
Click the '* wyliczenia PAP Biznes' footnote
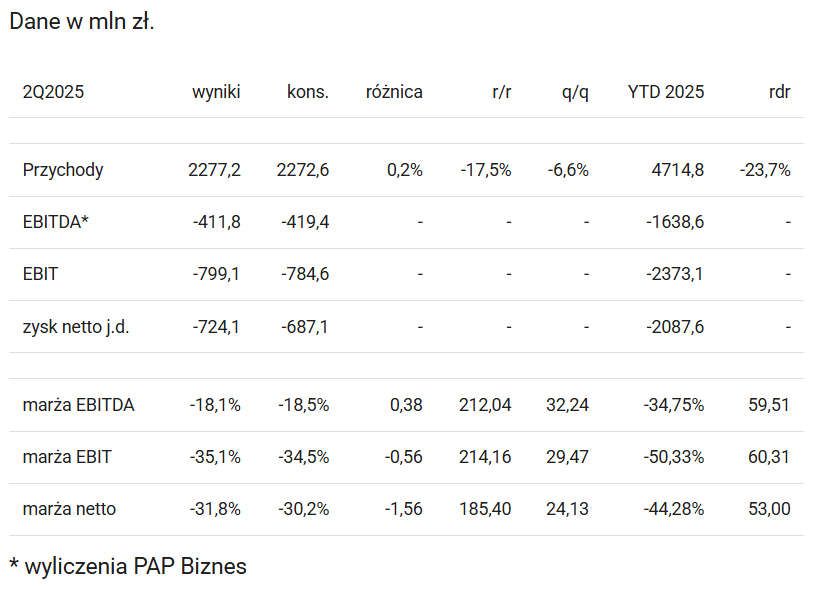[128, 566]
